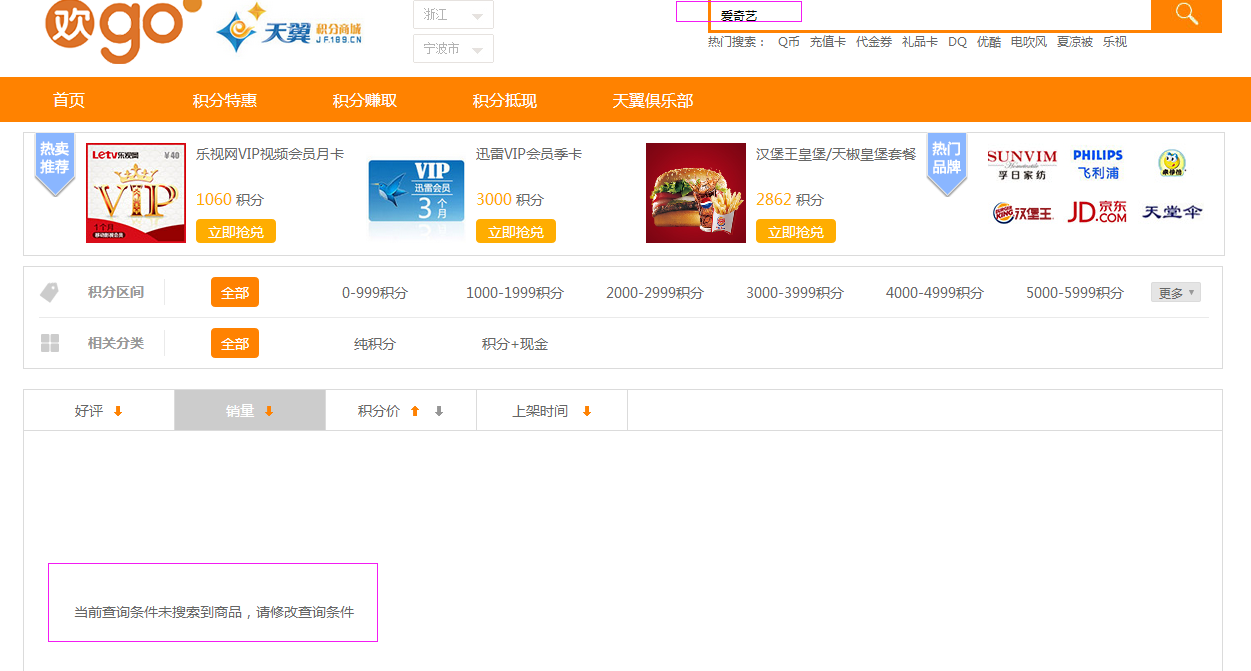1251x671 pixels.
Task: Click the 销量 sort arrow icon
Action: pyautogui.click(x=269, y=411)
